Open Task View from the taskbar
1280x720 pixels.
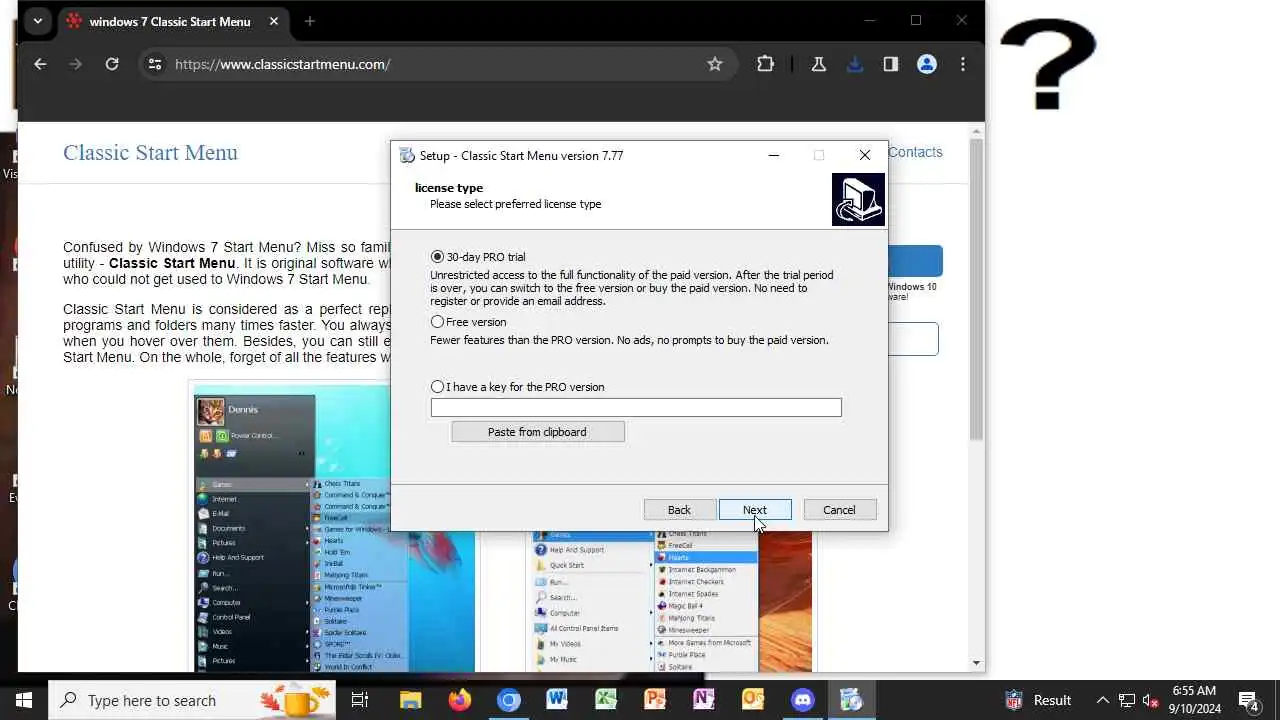click(x=360, y=700)
